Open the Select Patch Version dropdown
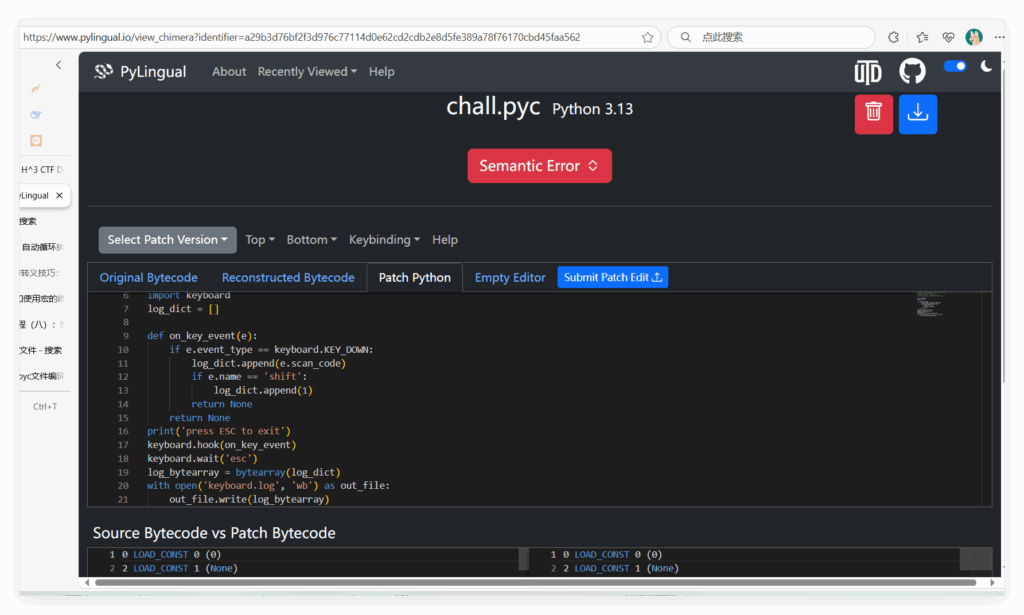 tap(167, 240)
